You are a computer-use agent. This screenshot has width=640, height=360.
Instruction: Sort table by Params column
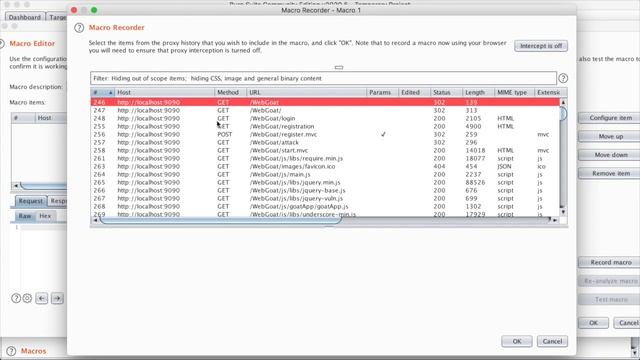382,93
